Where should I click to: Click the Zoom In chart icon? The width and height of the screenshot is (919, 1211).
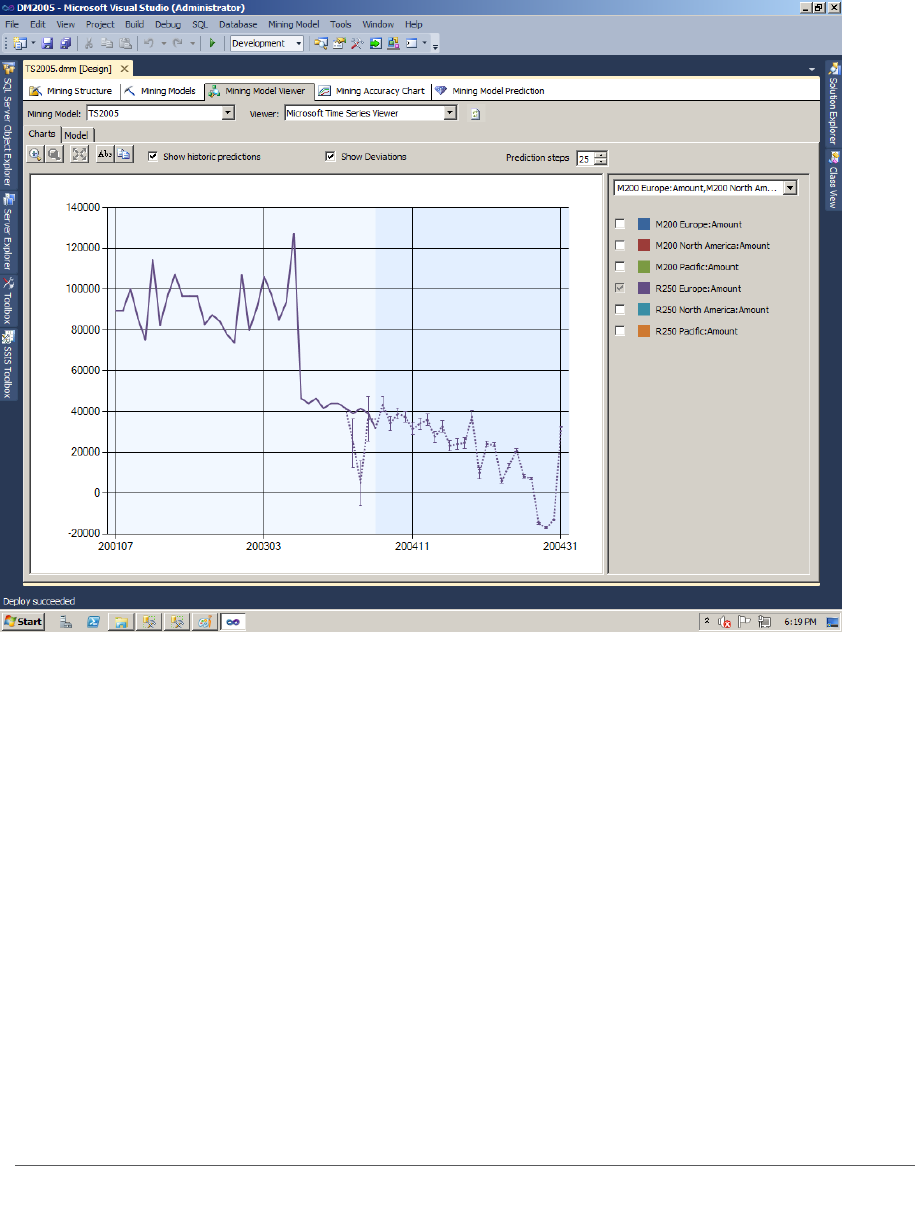click(x=35, y=154)
